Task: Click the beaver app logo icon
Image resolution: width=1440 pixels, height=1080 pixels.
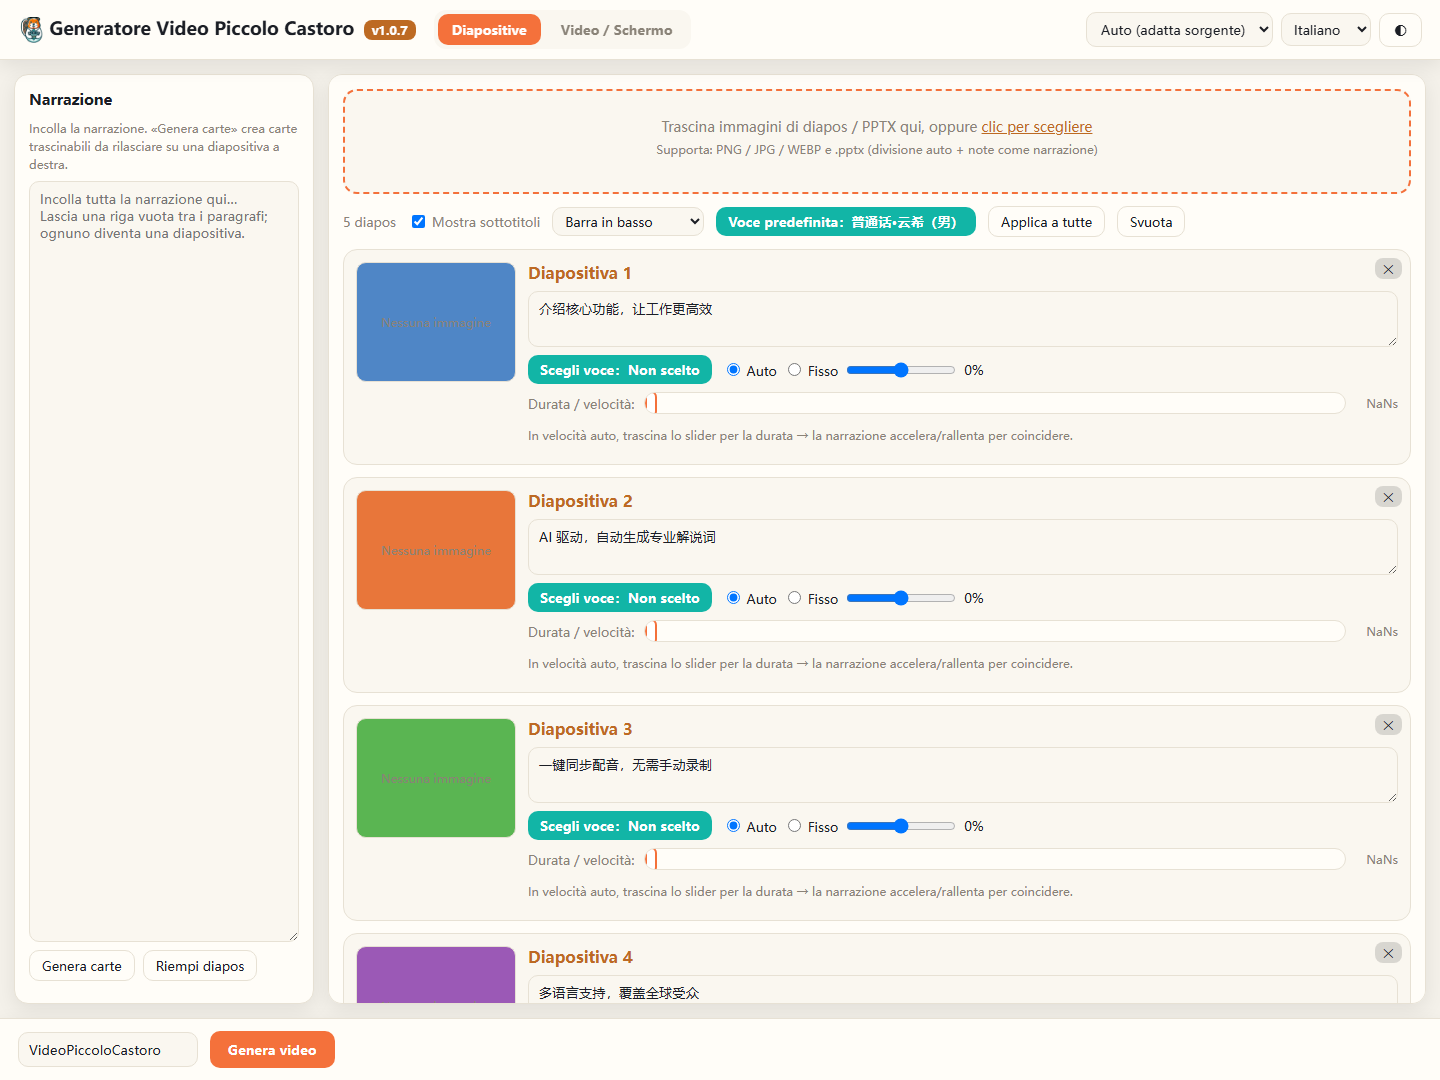Action: (32, 29)
